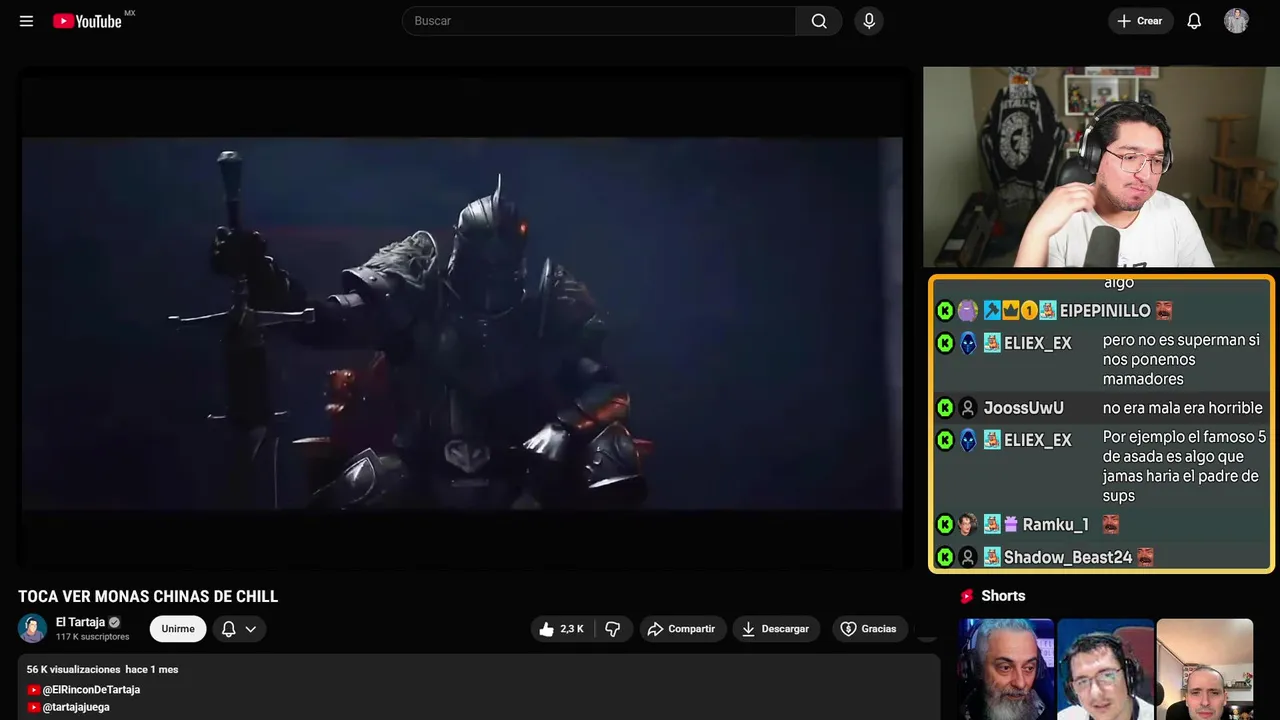This screenshot has height=720, width=1280.
Task: Like the video with thumbs up
Action: [561, 629]
